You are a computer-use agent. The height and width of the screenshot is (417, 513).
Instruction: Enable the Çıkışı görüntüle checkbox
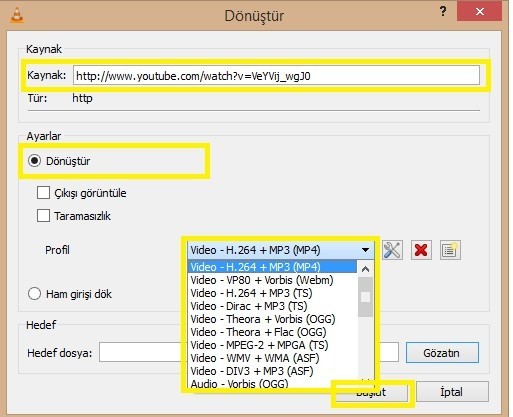(43, 193)
